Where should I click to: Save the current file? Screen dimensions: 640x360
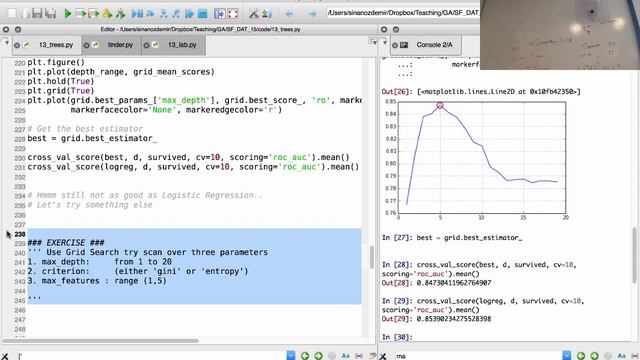37,13
